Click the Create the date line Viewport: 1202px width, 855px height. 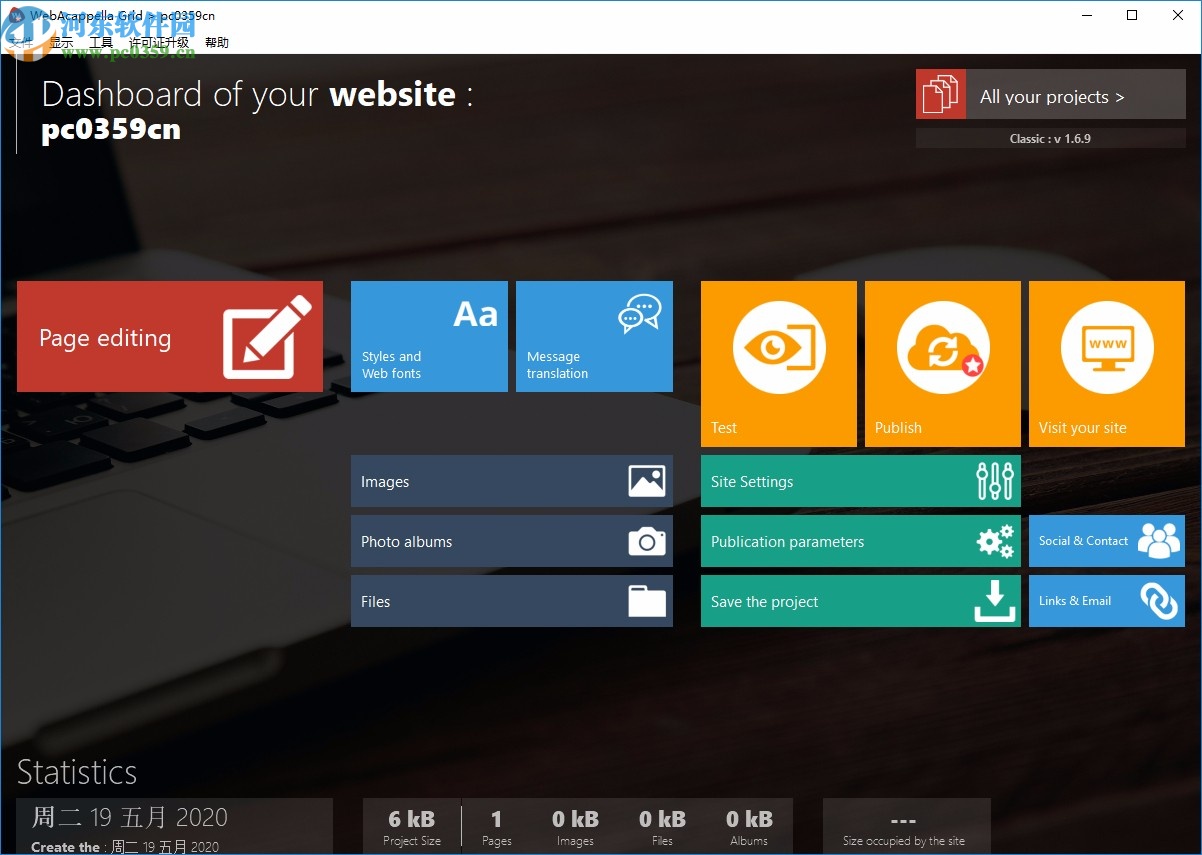(125, 847)
